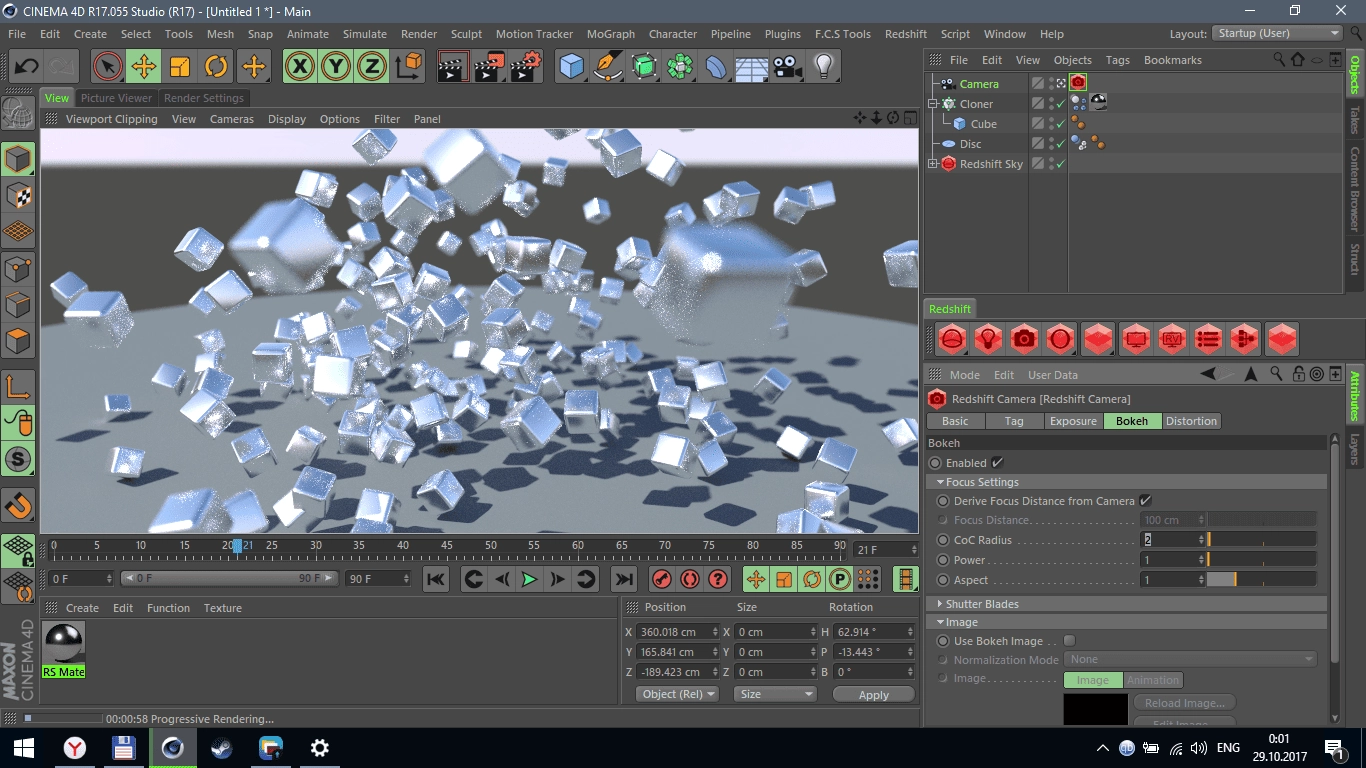Select the Live Selection tool
The height and width of the screenshot is (768, 1366).
(x=108, y=67)
